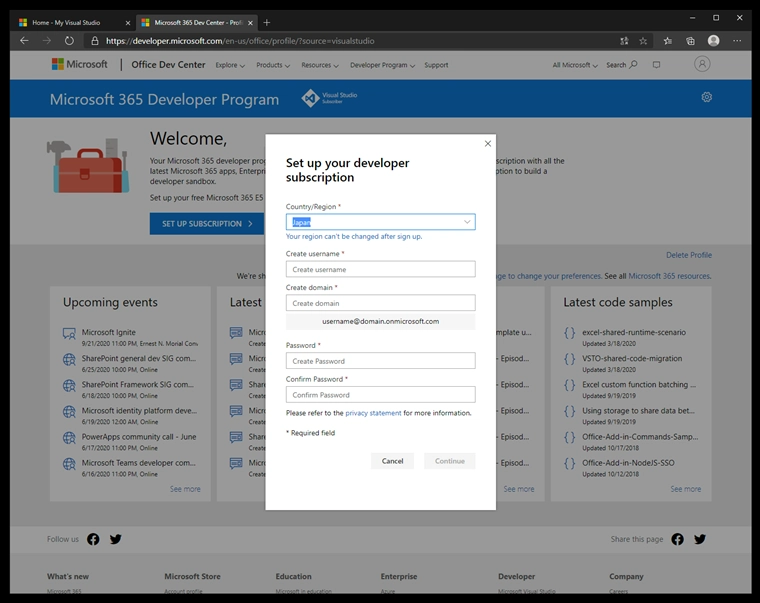The height and width of the screenshot is (603, 760).
Task: Share this page on Facebook
Action: [678, 539]
